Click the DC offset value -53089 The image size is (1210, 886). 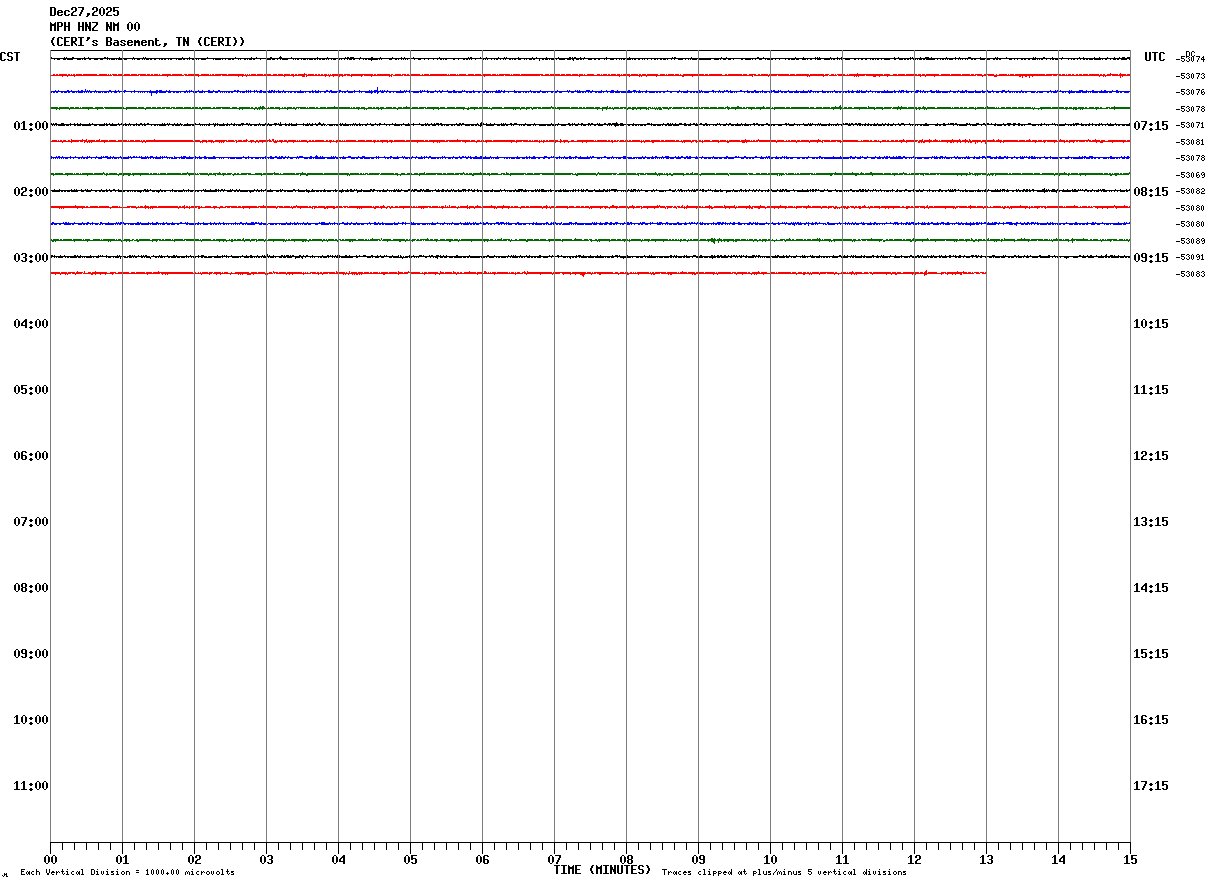1191,241
